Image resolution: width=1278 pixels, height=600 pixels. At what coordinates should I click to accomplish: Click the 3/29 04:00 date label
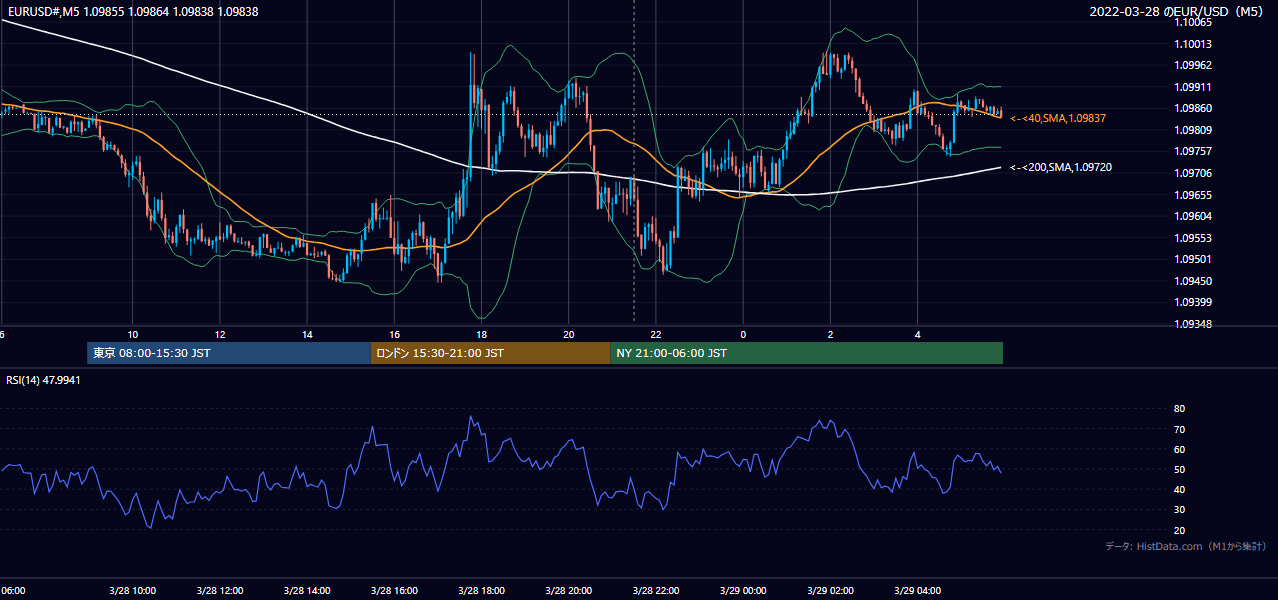(918, 590)
